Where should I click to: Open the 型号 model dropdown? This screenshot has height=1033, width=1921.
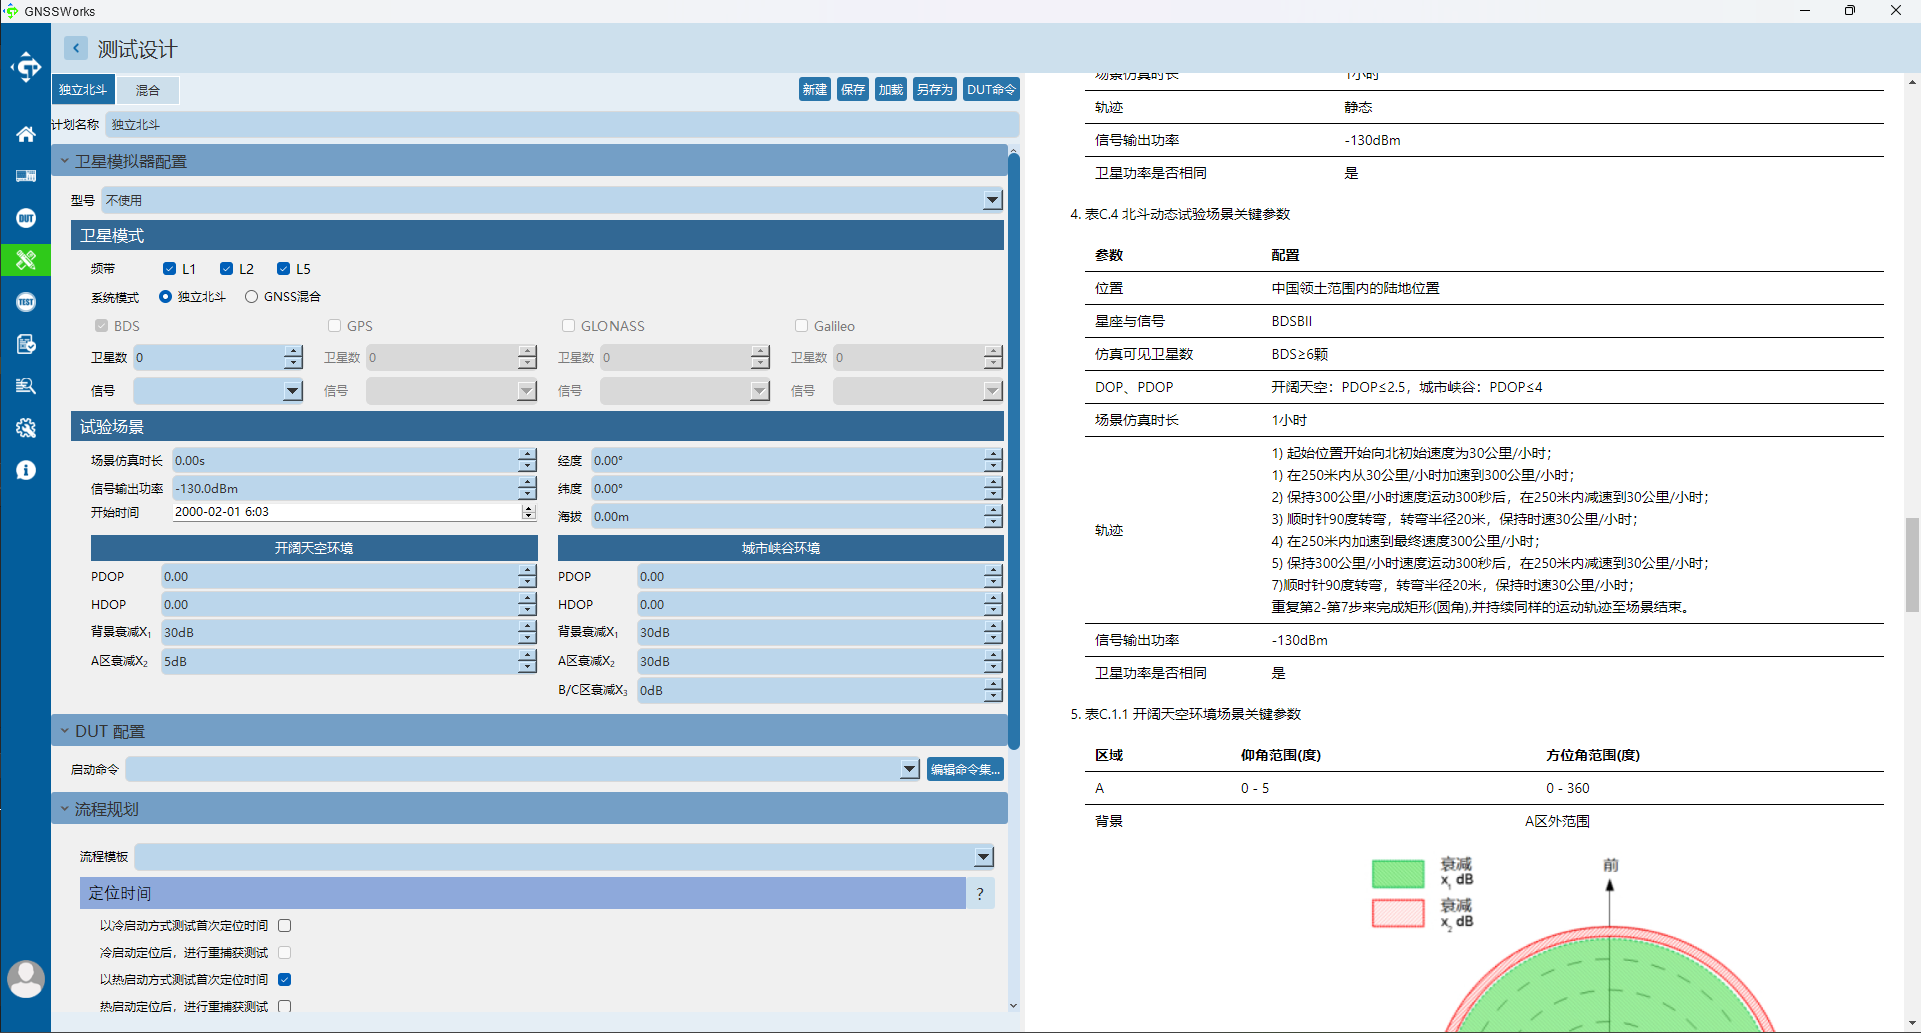tap(991, 200)
